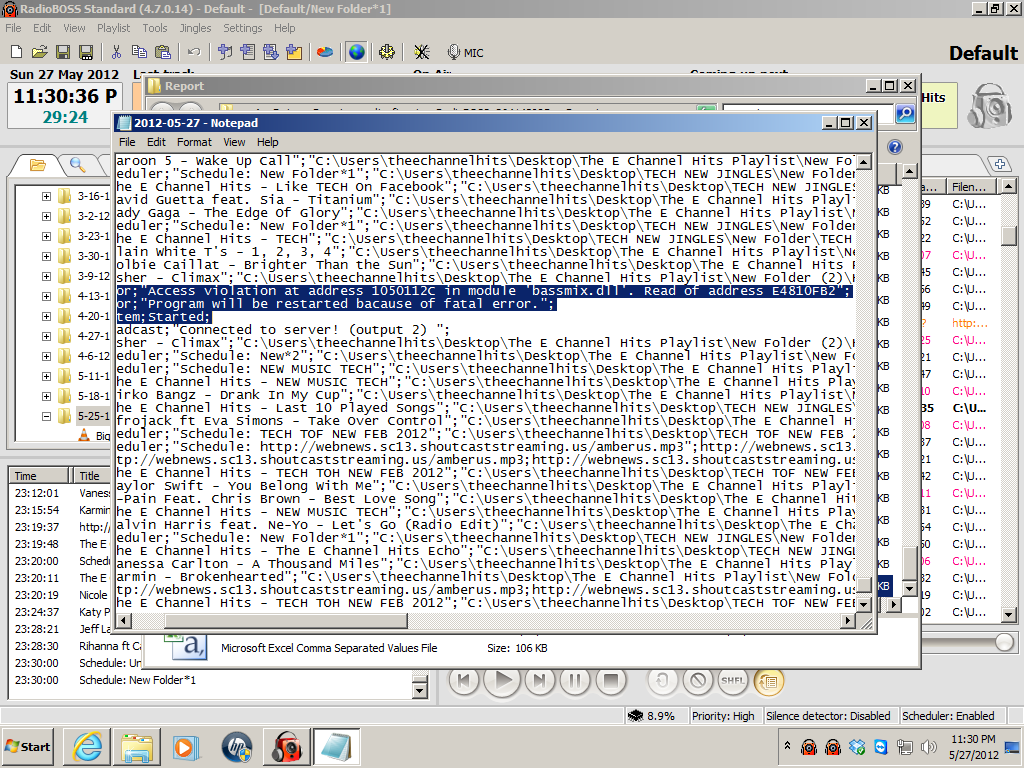
Task: Open the Windows Start button
Action: coord(27,746)
